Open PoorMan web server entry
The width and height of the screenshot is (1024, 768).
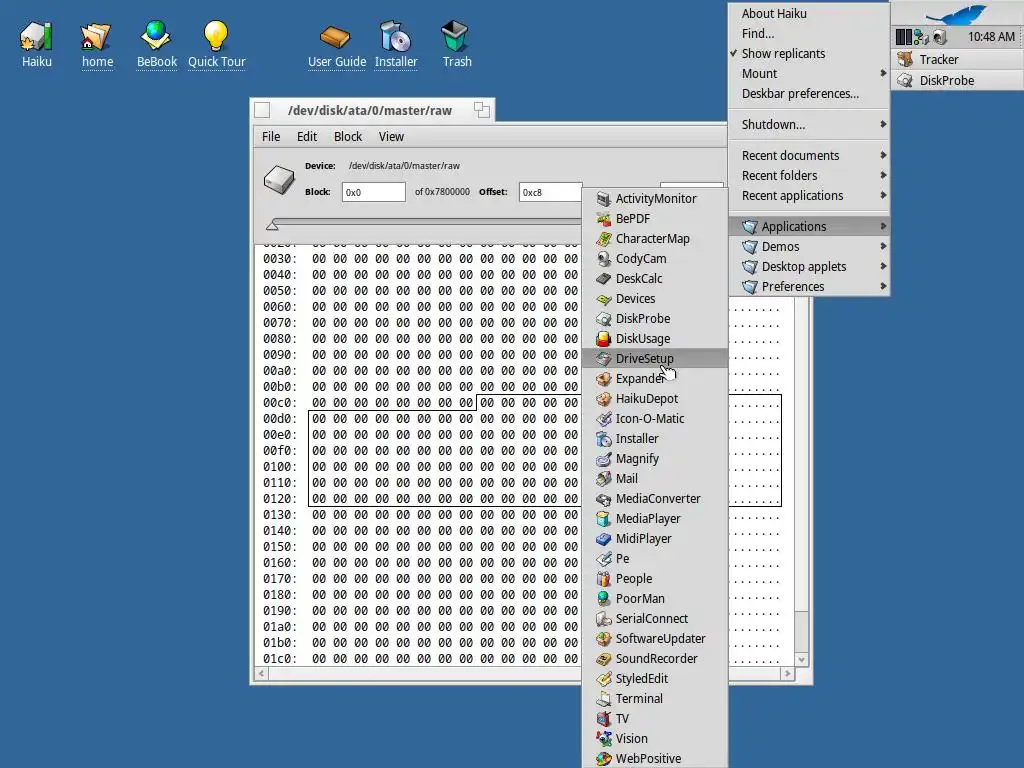point(655,599)
